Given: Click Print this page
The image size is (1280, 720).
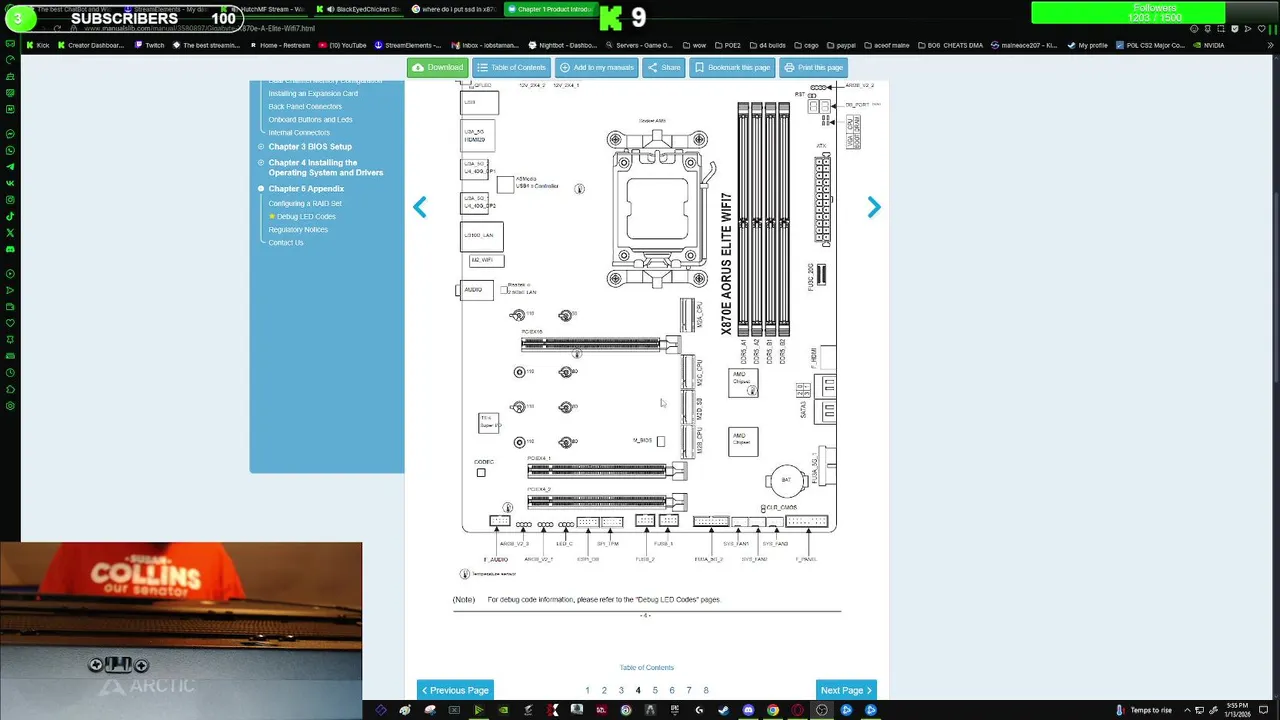Looking at the screenshot, I should 813,67.
